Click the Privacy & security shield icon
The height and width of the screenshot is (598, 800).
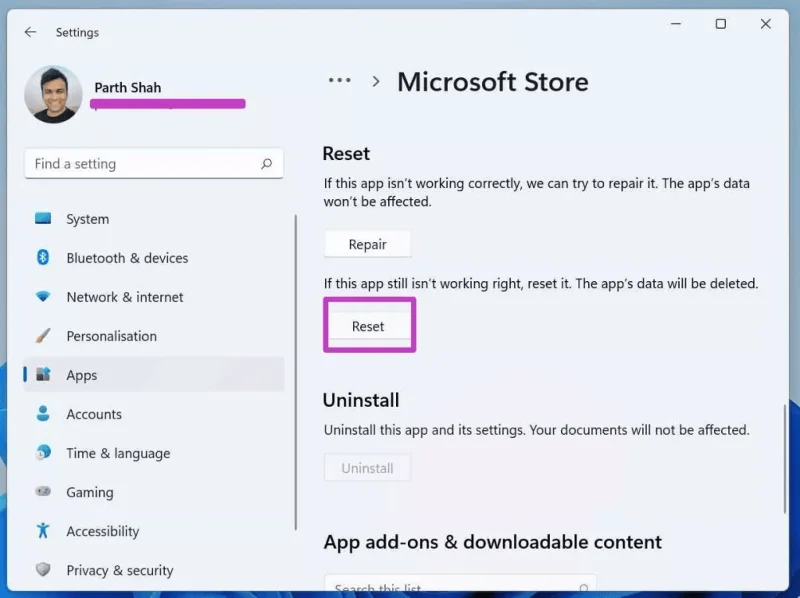click(x=43, y=569)
